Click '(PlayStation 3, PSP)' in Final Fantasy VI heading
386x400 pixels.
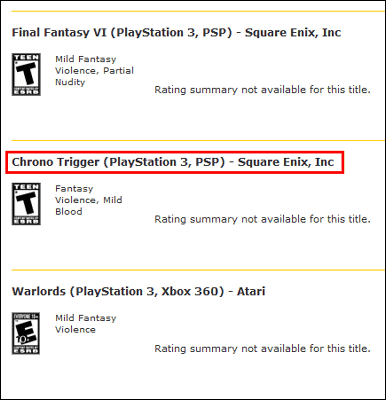tap(172, 33)
